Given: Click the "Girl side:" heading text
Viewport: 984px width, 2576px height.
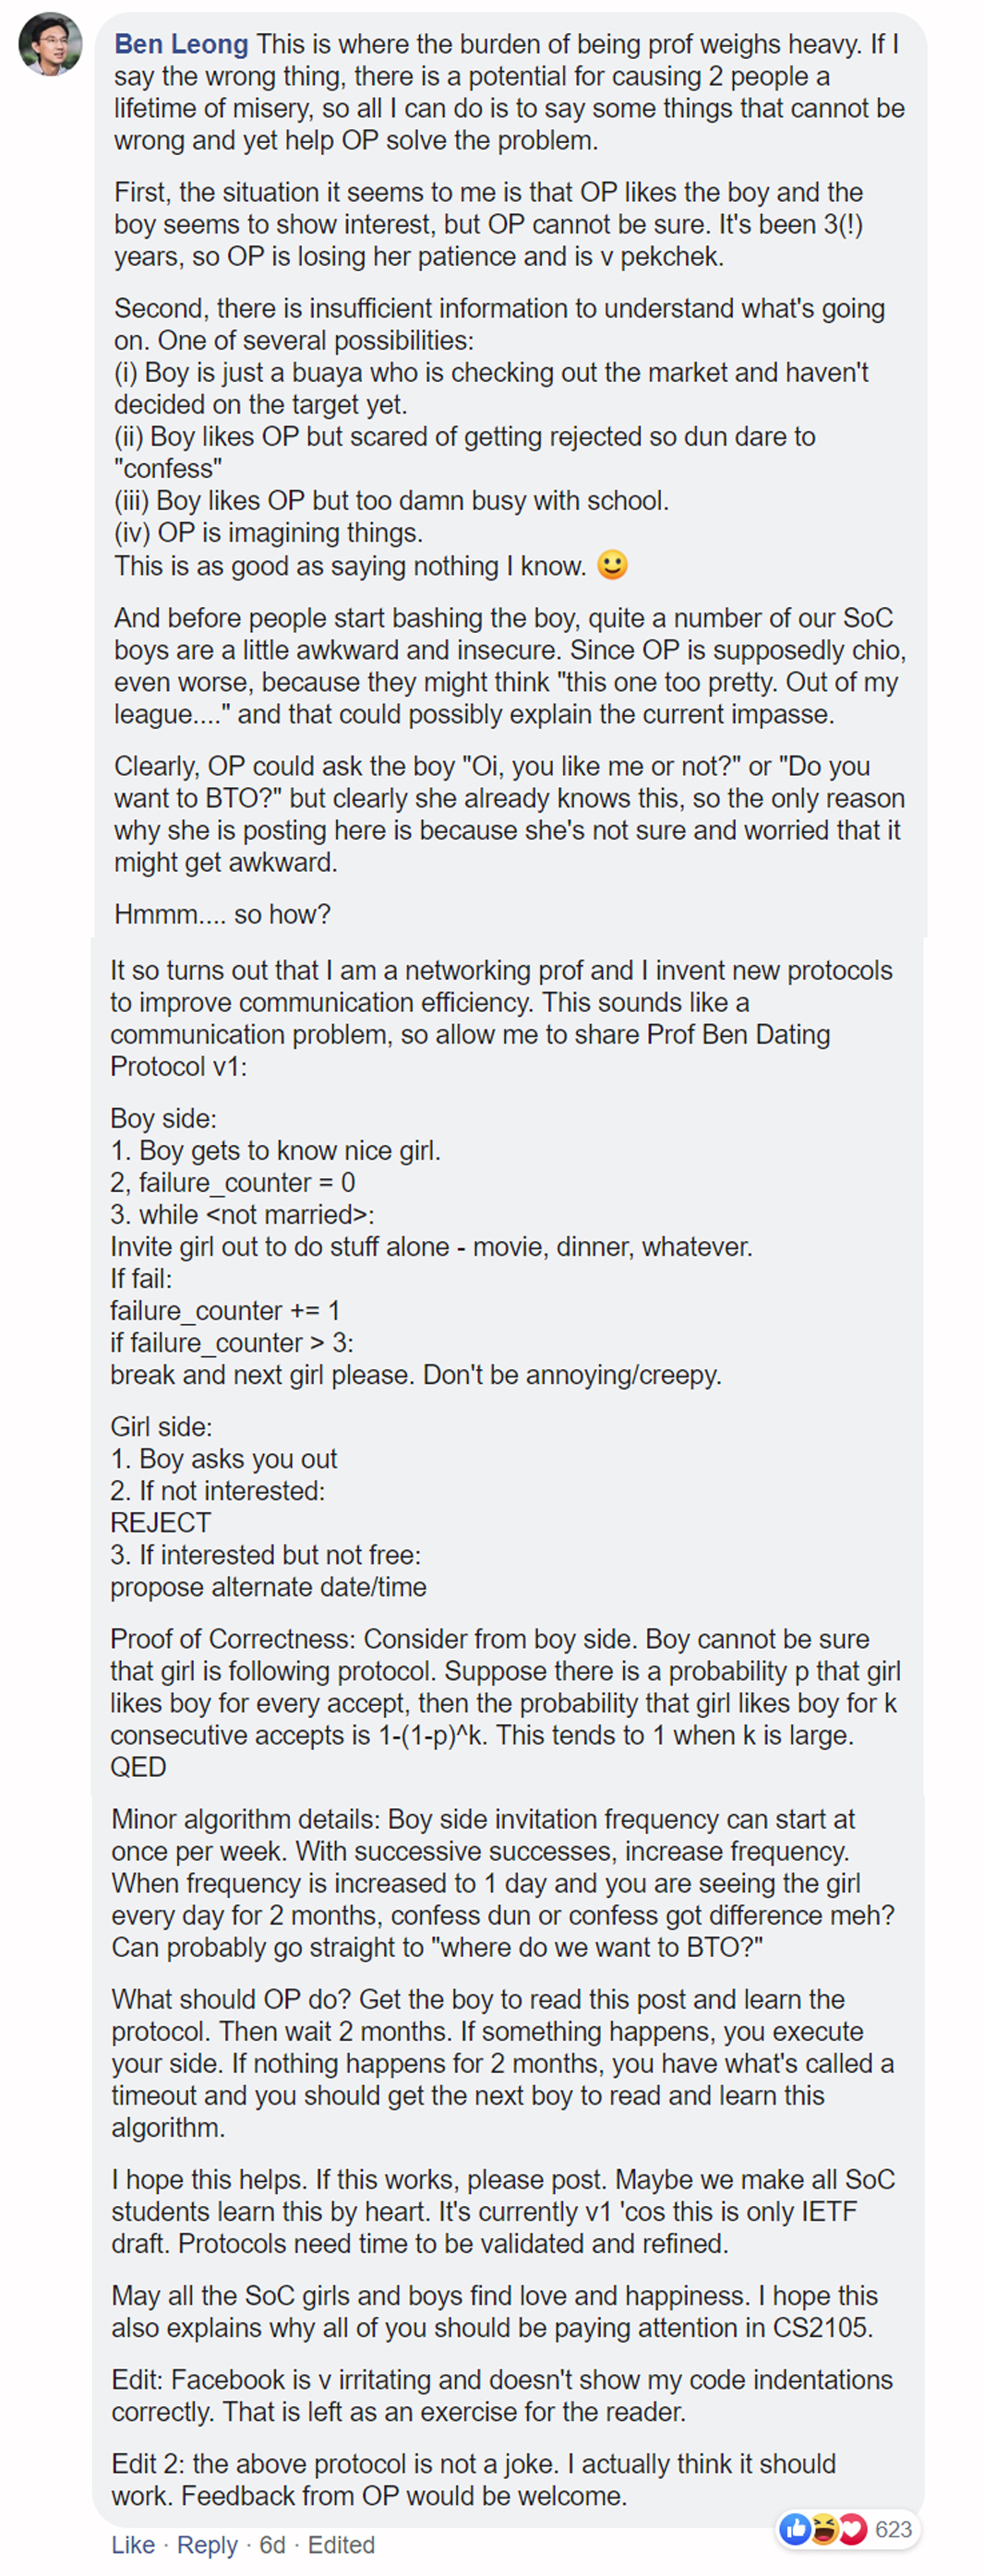Looking at the screenshot, I should pyautogui.click(x=161, y=1426).
